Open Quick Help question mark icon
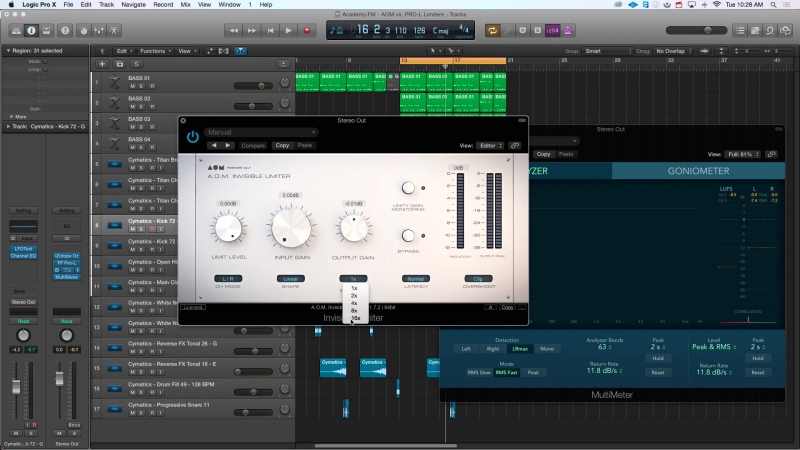Image resolution: width=800 pixels, height=450 pixels. (x=65, y=31)
